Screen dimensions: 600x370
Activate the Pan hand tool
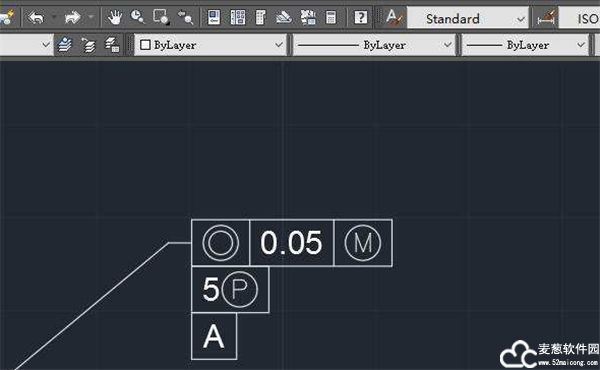[x=114, y=17]
